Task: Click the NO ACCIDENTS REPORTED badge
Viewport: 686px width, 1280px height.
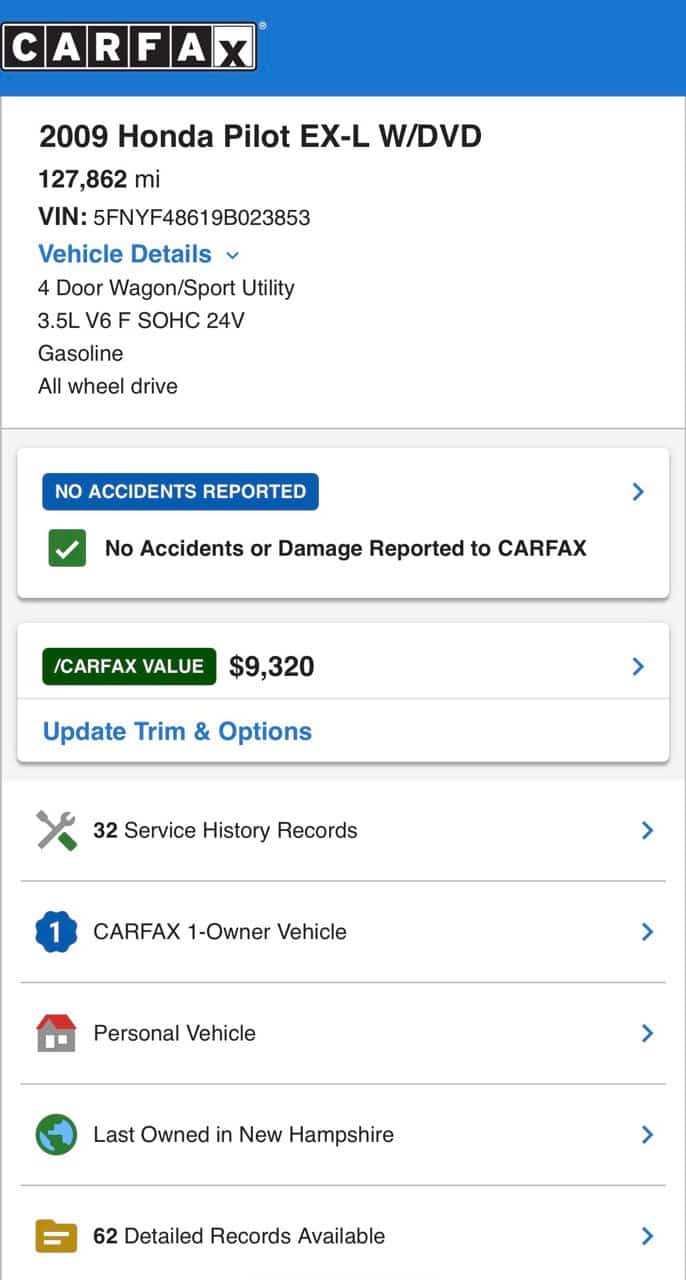Action: click(x=180, y=492)
